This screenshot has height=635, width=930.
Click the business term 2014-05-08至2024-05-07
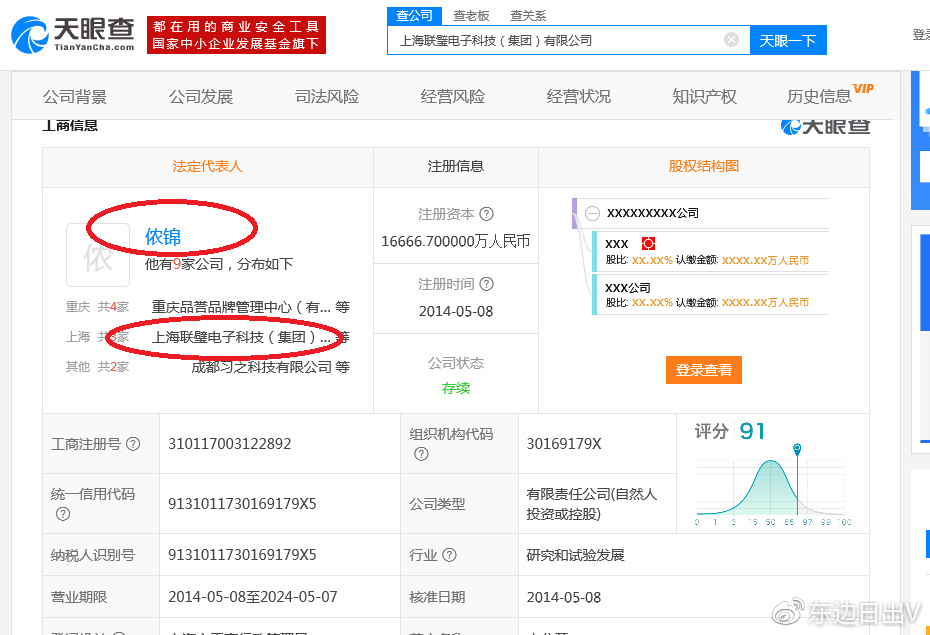pyautogui.click(x=253, y=596)
